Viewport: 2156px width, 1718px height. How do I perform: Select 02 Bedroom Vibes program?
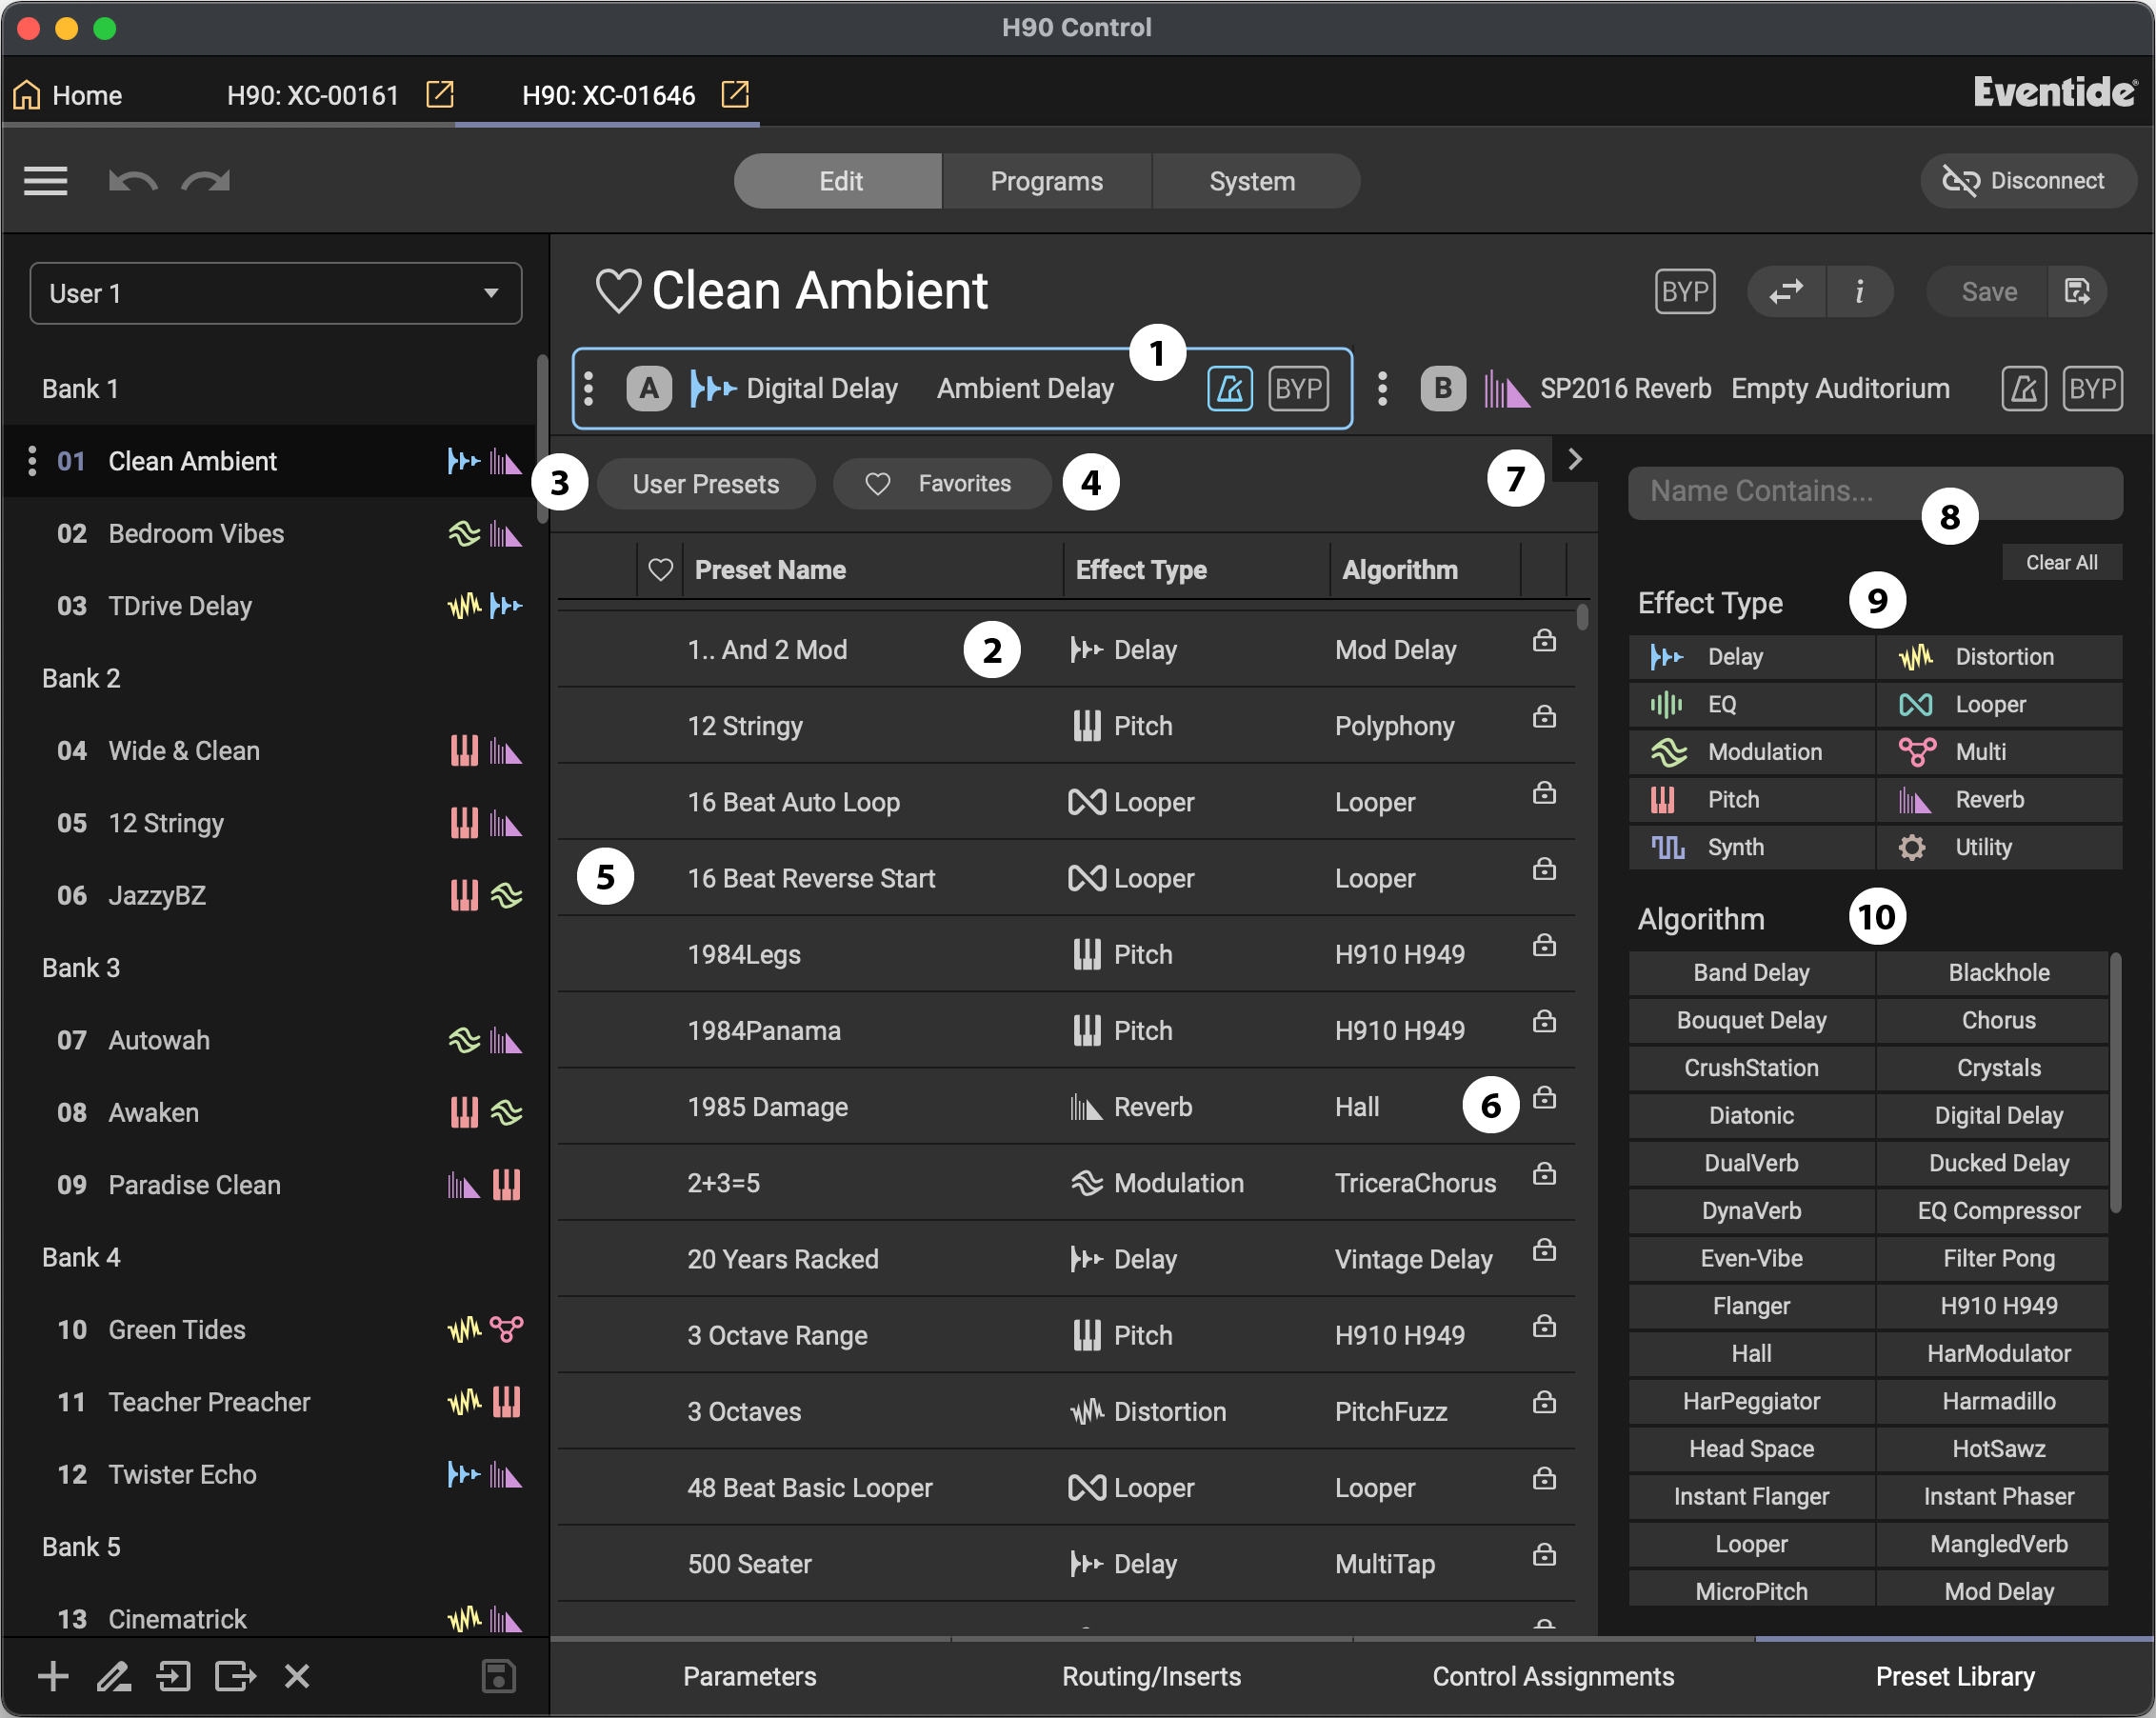tap(276, 534)
